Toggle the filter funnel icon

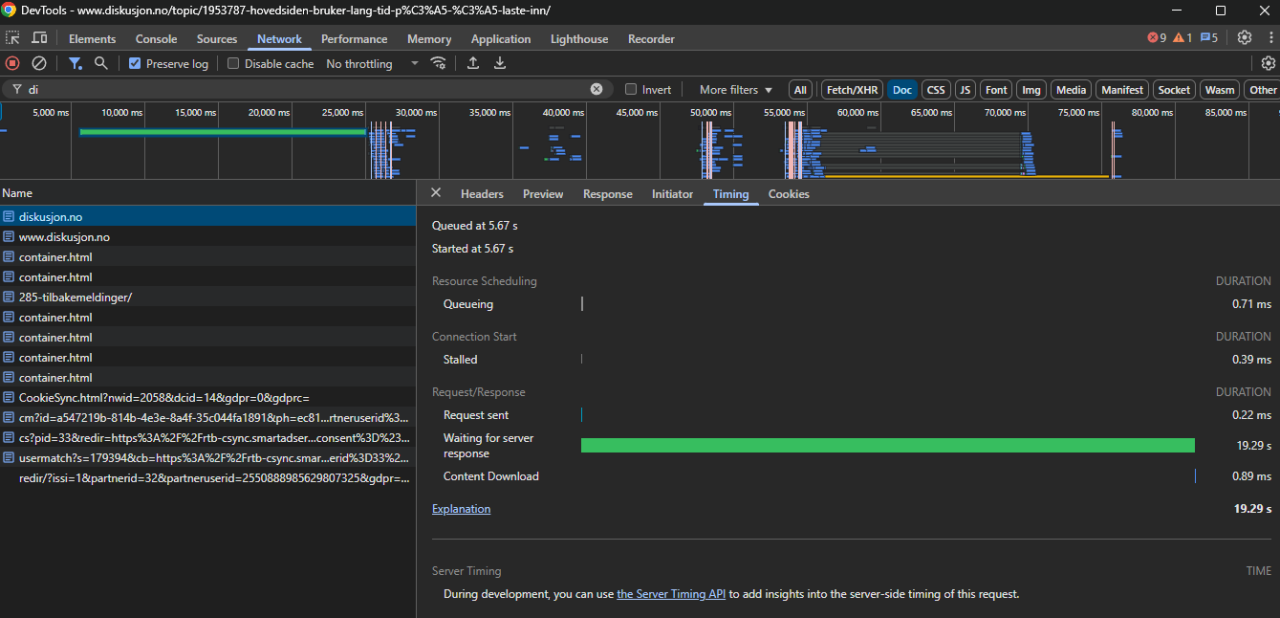[x=75, y=63]
